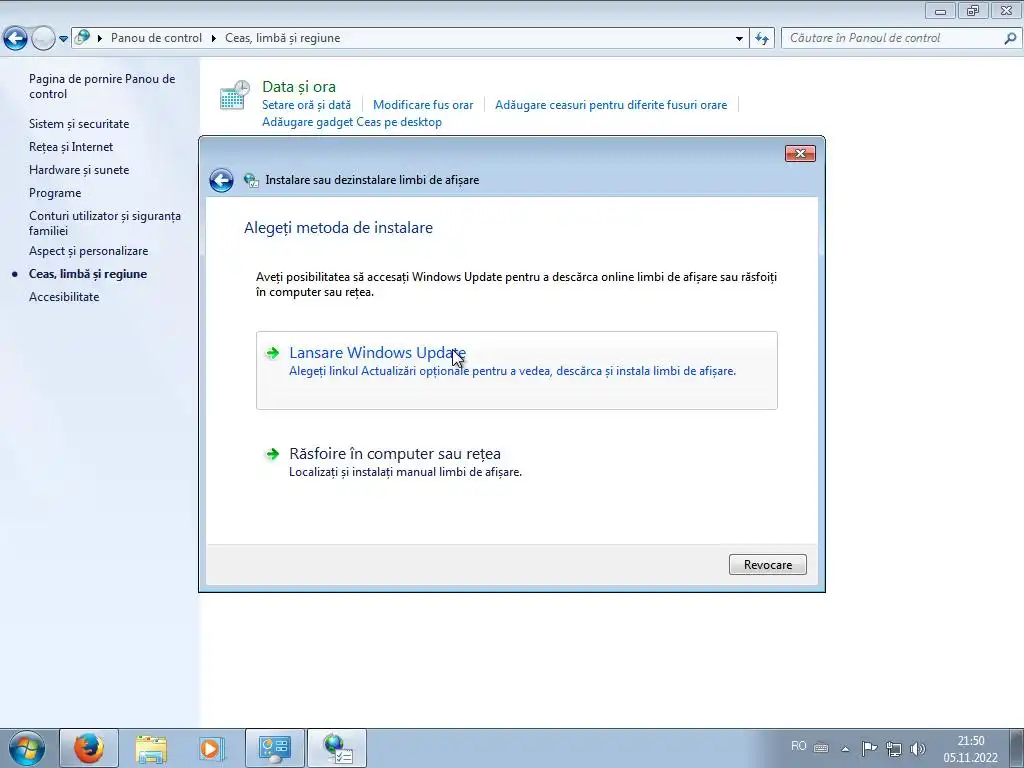The image size is (1024, 768).
Task: Click the taskbar clock showing 21:50
Action: [970, 749]
